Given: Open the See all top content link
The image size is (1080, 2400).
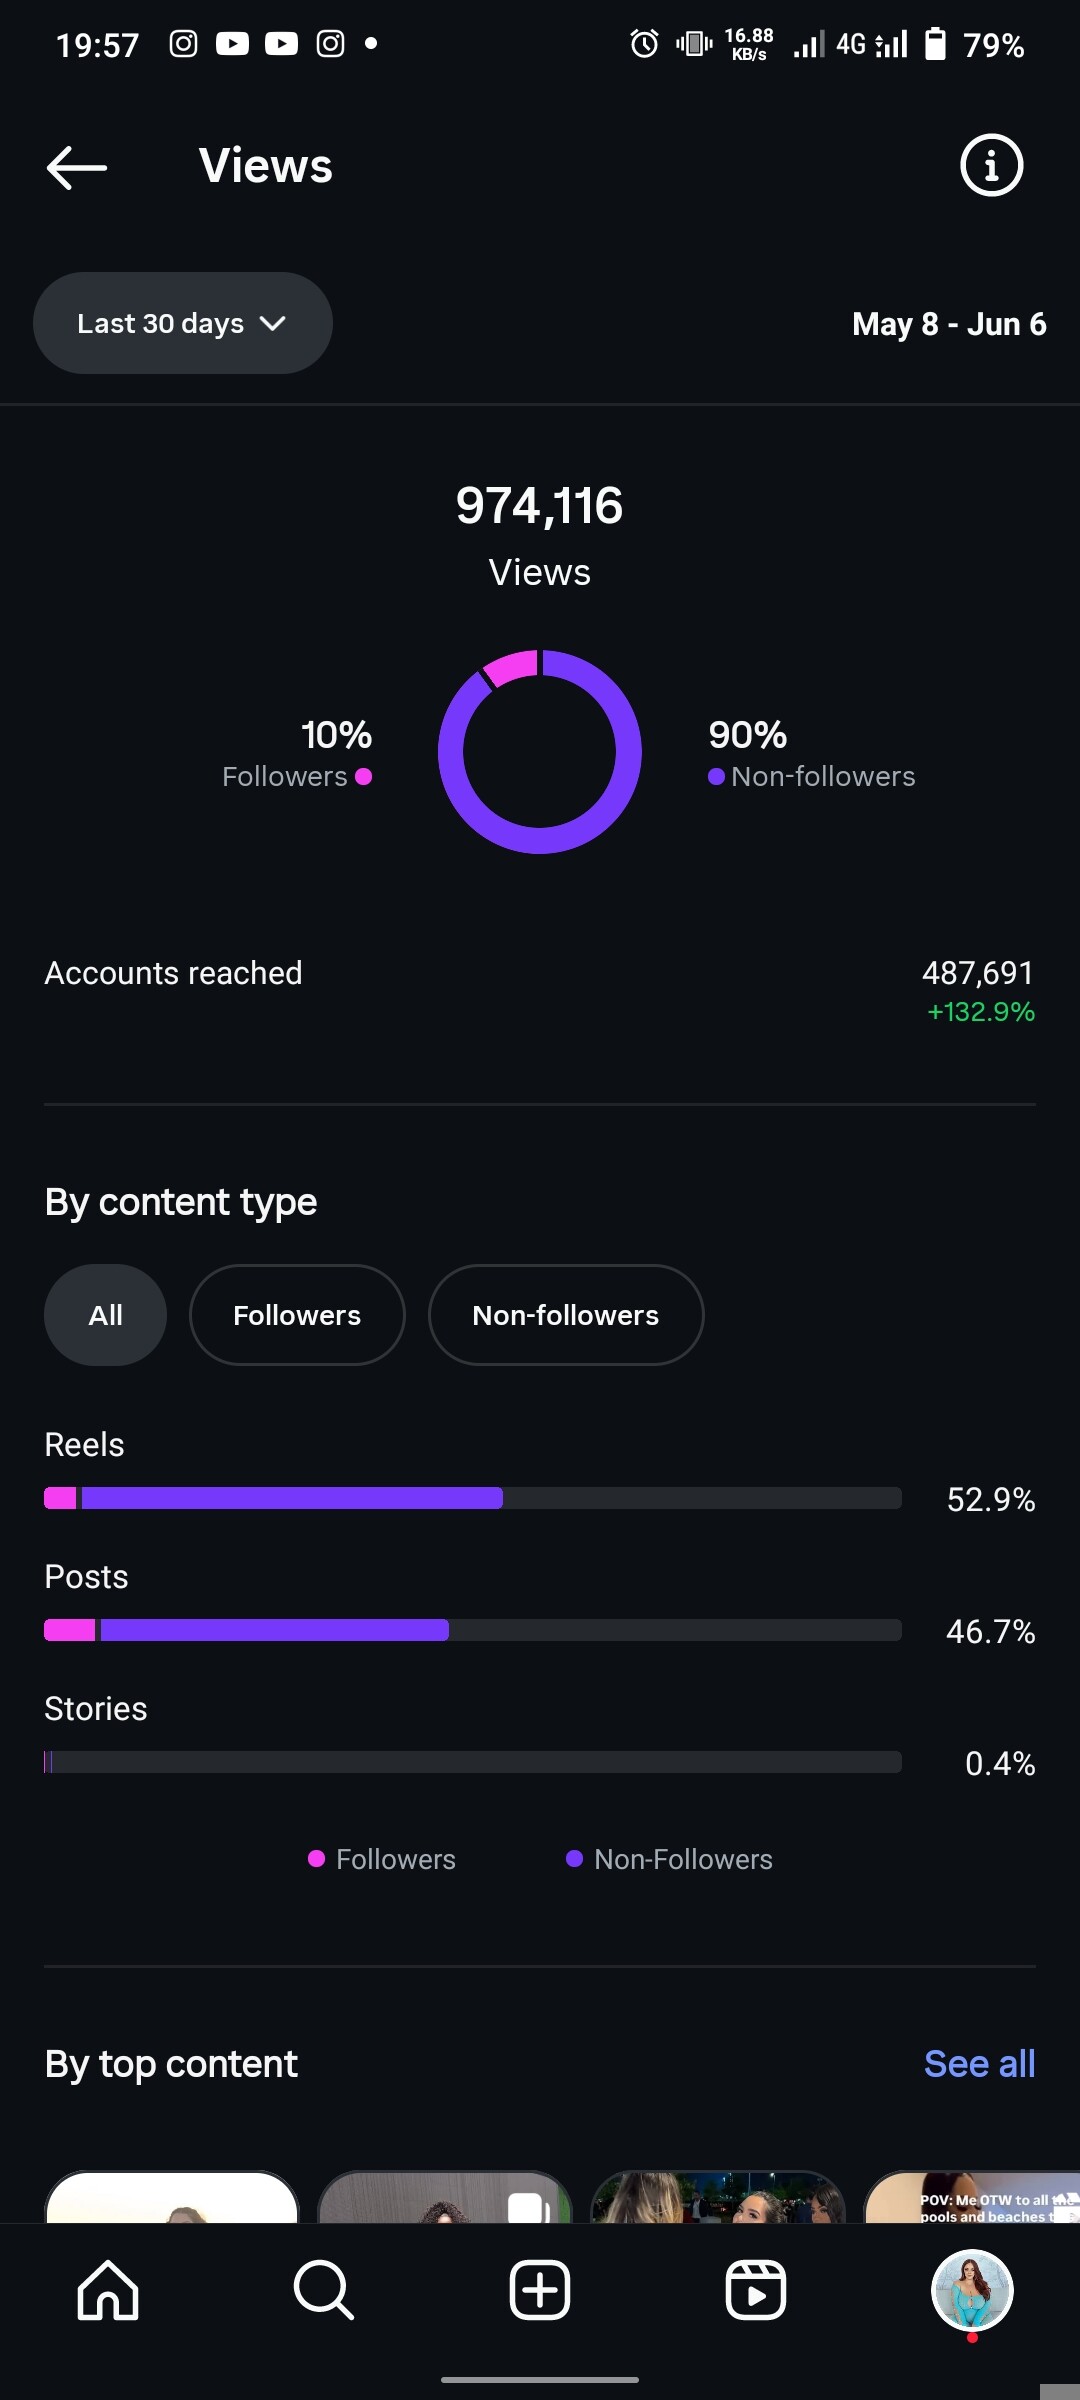Looking at the screenshot, I should 979,2064.
